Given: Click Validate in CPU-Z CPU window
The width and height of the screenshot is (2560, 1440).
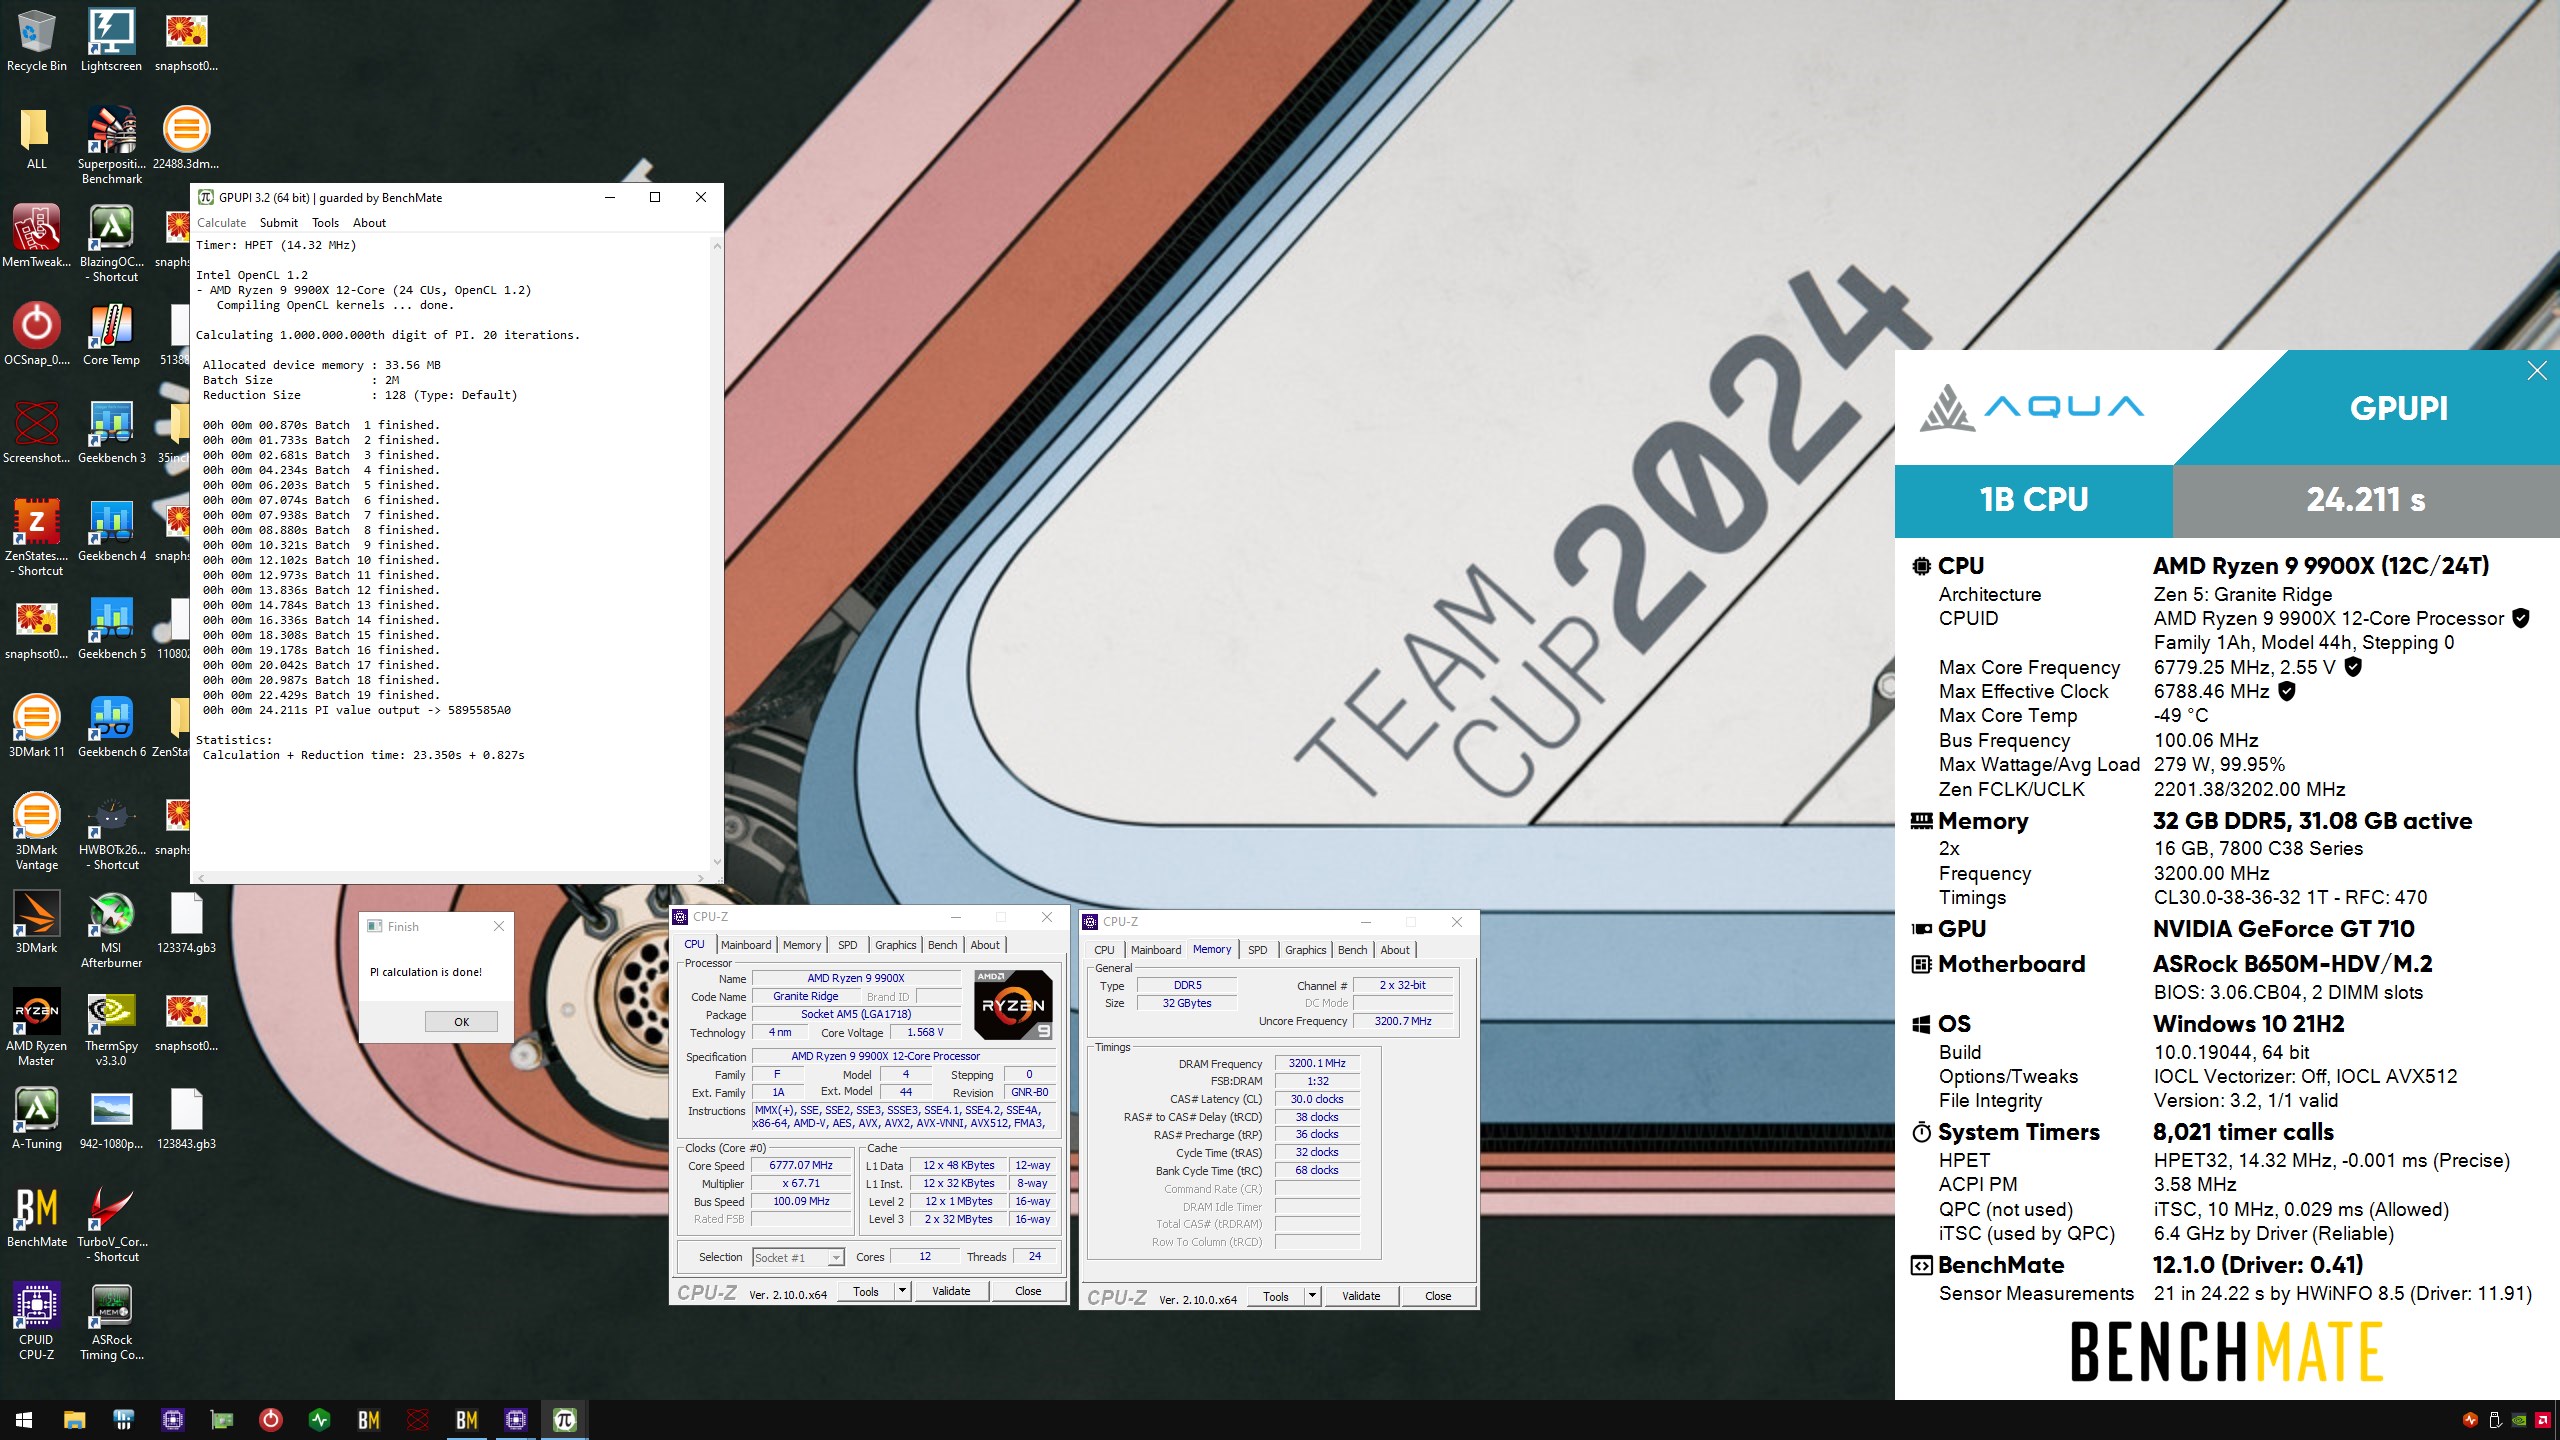Looking at the screenshot, I should (x=951, y=1291).
